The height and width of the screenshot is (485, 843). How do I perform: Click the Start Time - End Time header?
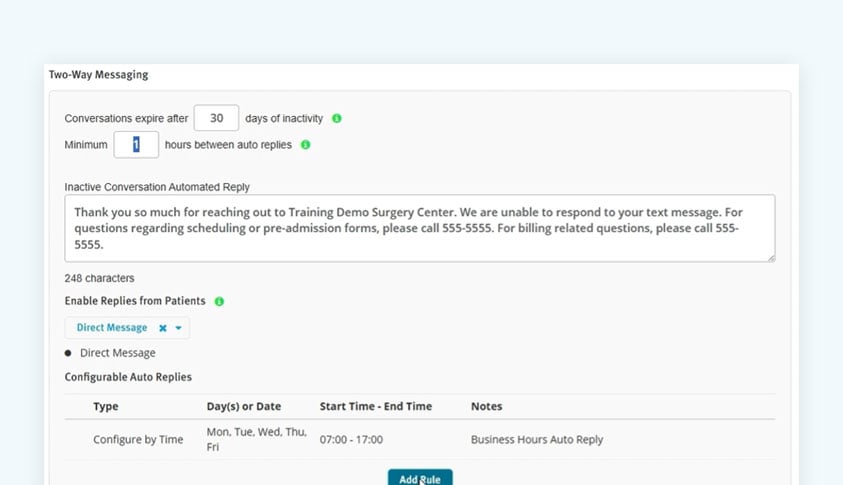point(376,406)
